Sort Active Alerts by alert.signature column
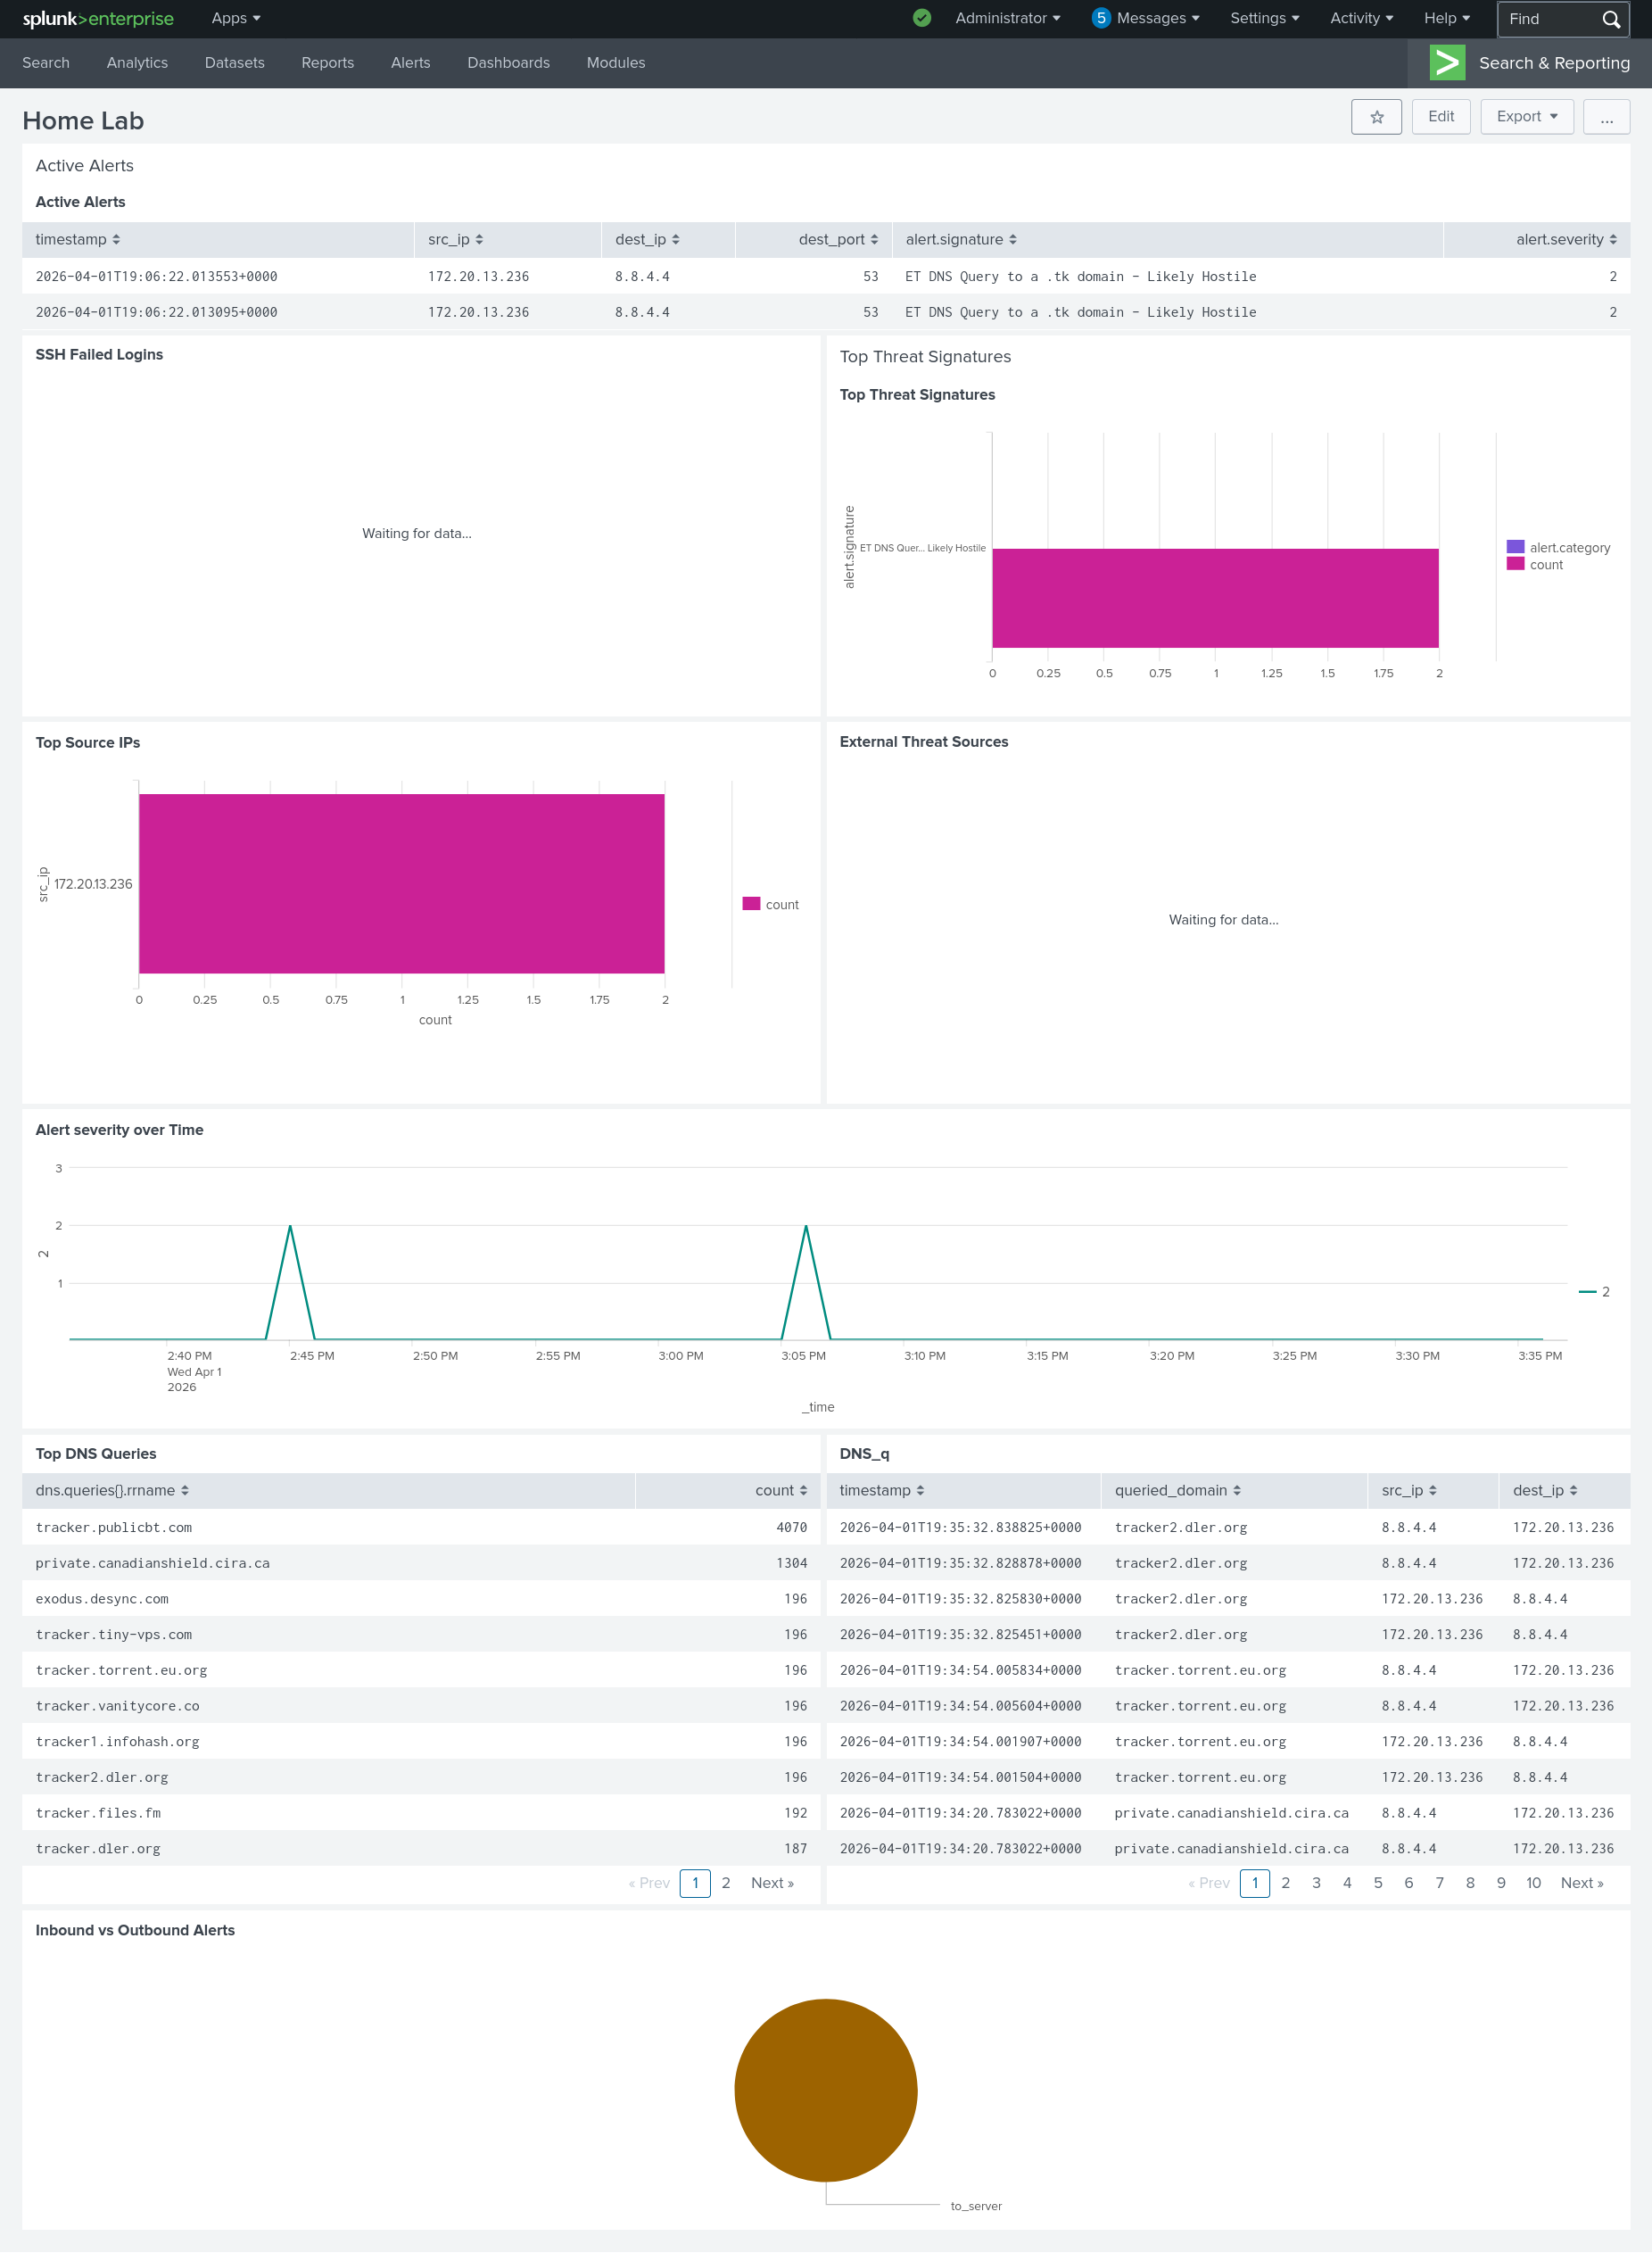The image size is (1652, 2253). pyautogui.click(x=961, y=240)
